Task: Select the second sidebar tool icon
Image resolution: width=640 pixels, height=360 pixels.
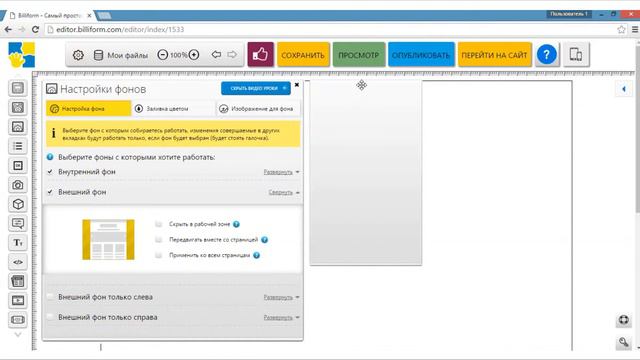Action: coord(18,107)
